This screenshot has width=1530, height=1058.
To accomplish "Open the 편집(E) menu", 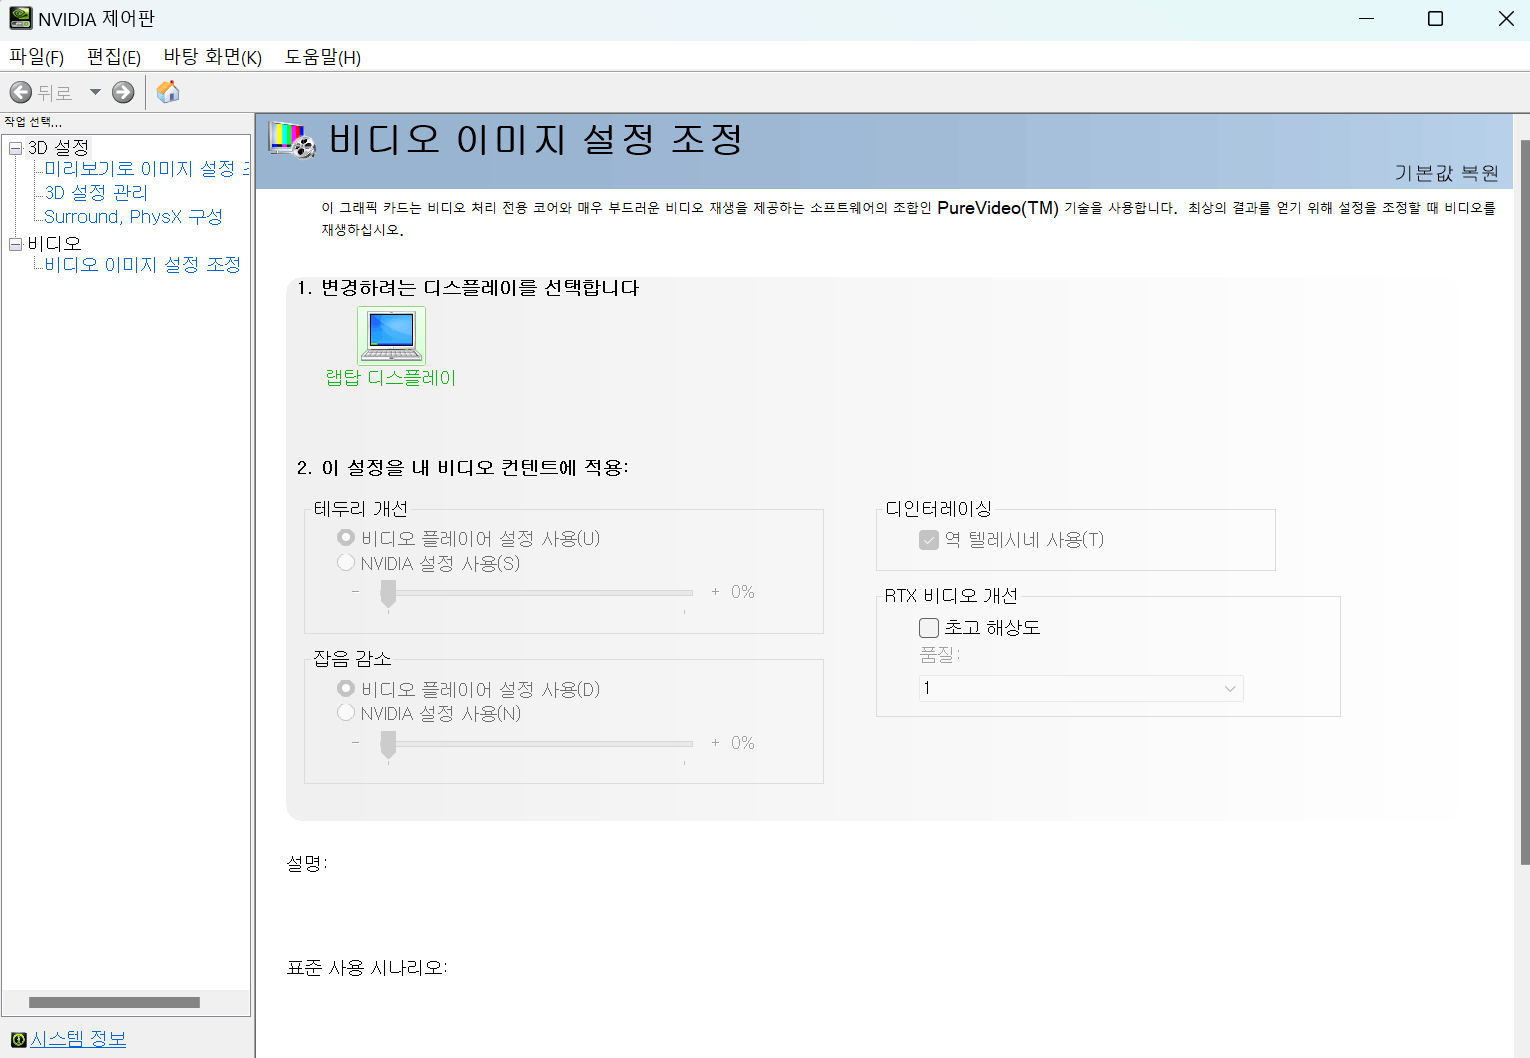I will click(x=114, y=57).
